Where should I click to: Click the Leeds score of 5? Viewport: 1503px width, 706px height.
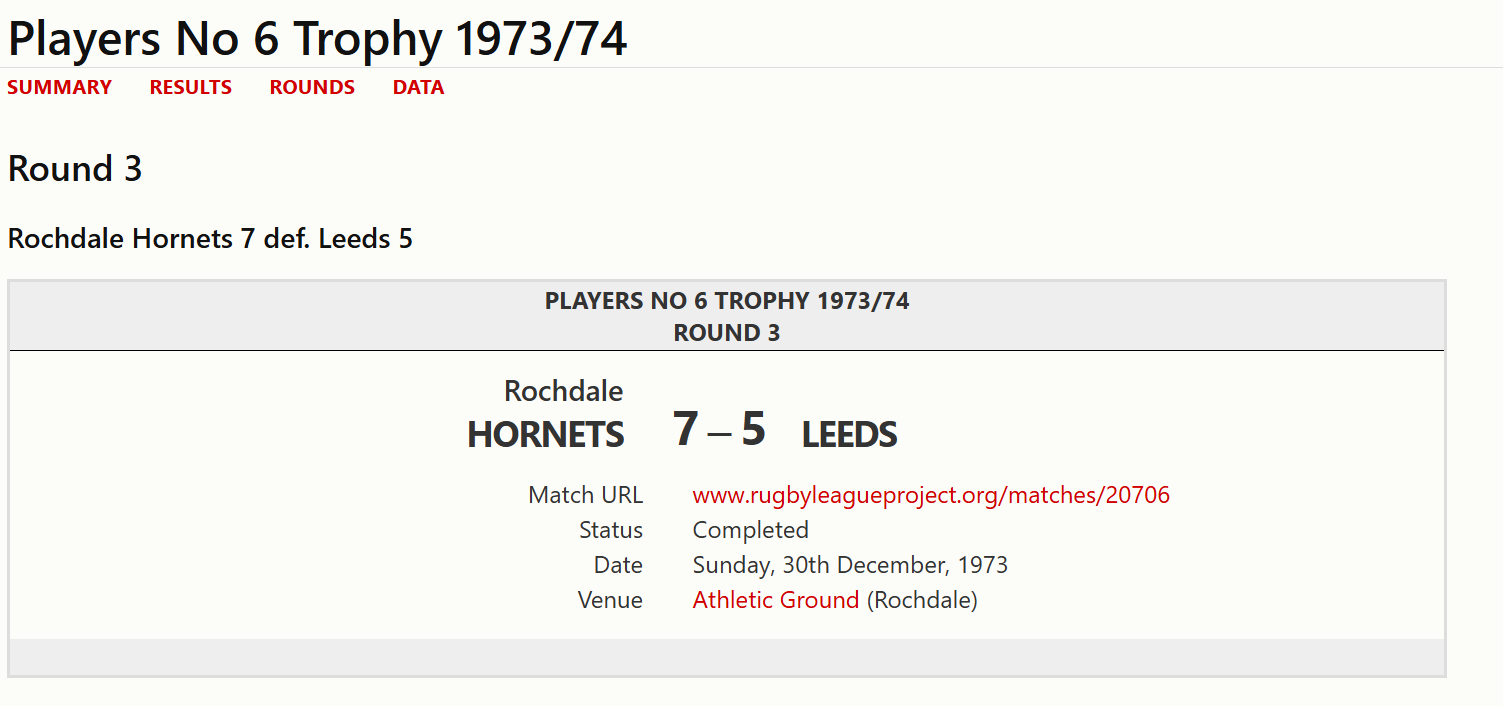753,429
